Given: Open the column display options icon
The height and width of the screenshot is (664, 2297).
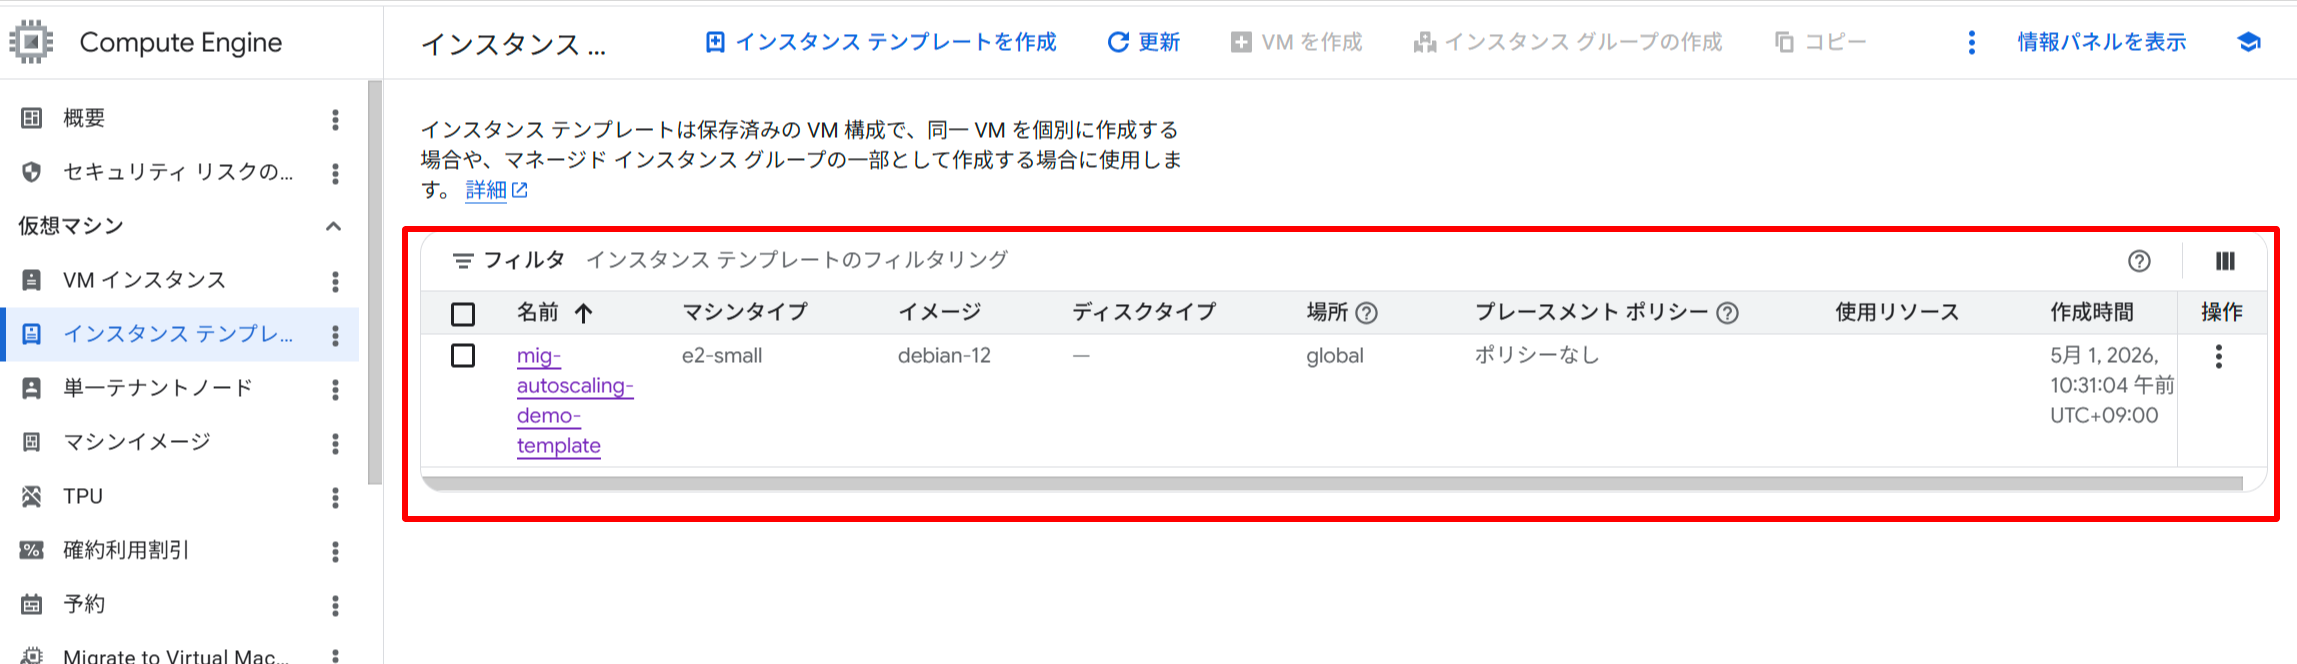Looking at the screenshot, I should click(x=2225, y=261).
